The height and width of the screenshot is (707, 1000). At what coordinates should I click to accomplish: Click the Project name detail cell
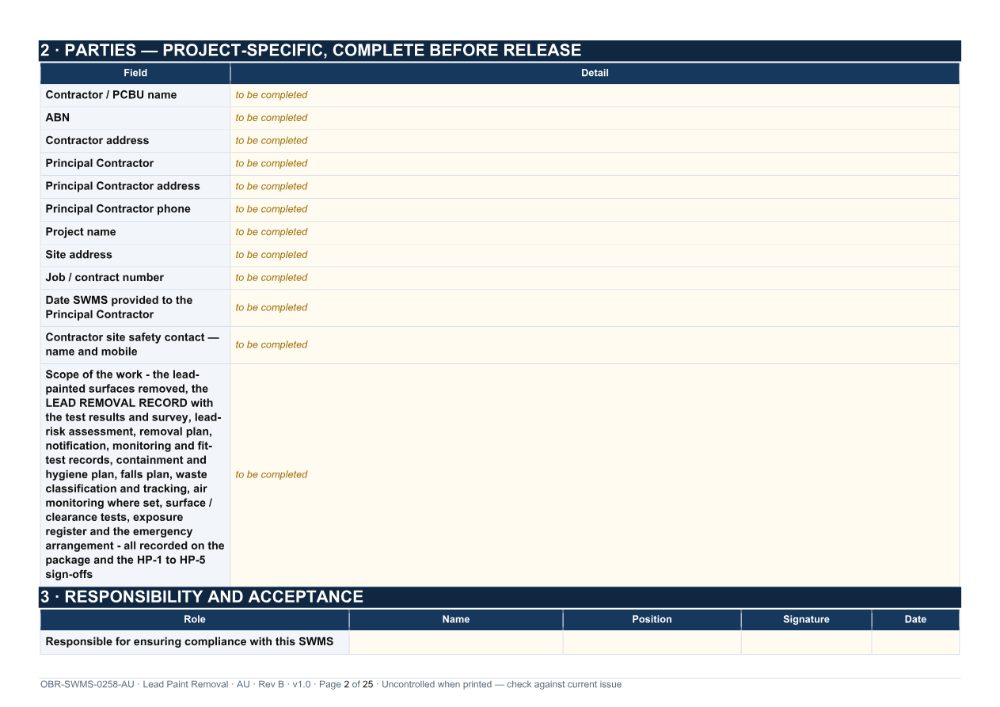[x=594, y=233]
